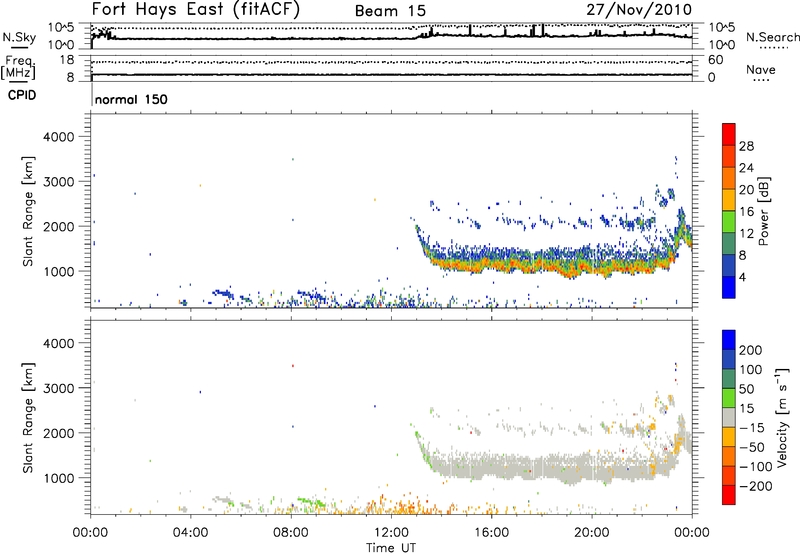
Task: Click the orange backscatter band in power panel
Action: [x=551, y=266]
